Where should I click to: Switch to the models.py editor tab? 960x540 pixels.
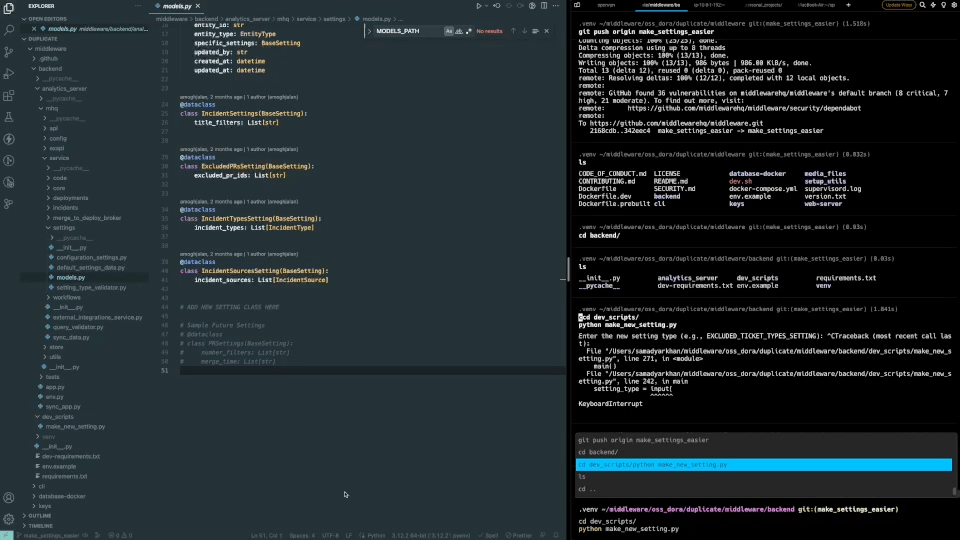[177, 6]
